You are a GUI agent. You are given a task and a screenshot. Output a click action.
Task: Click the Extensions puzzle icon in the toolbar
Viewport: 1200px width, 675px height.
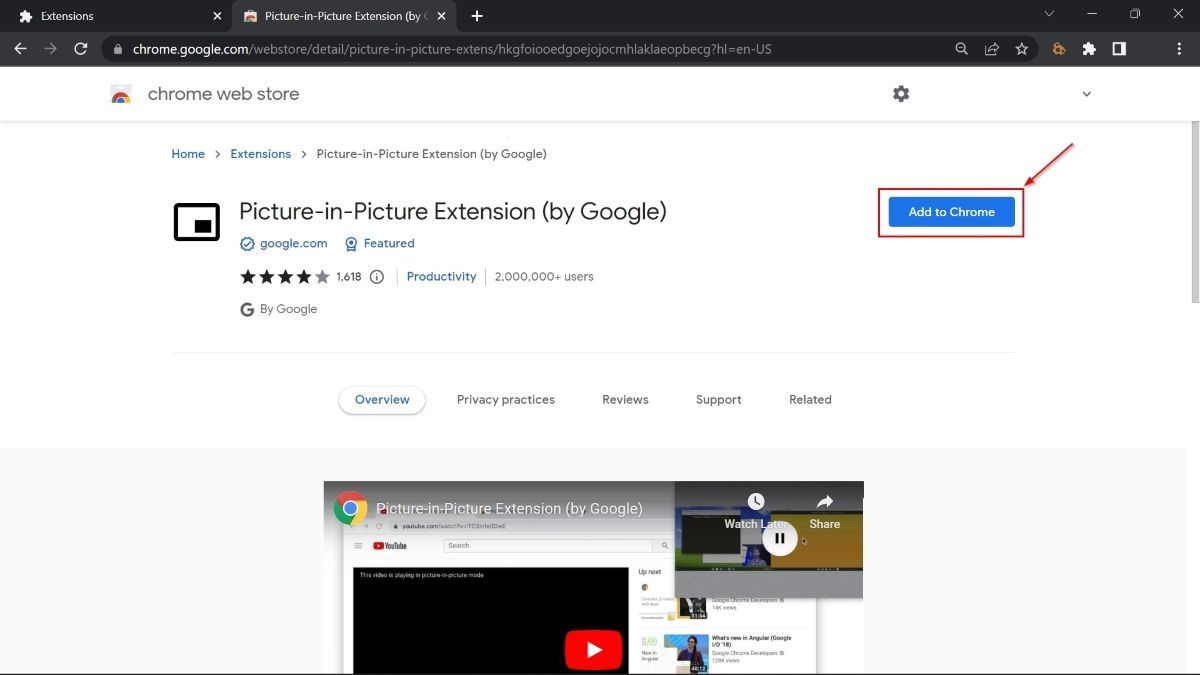[1088, 48]
